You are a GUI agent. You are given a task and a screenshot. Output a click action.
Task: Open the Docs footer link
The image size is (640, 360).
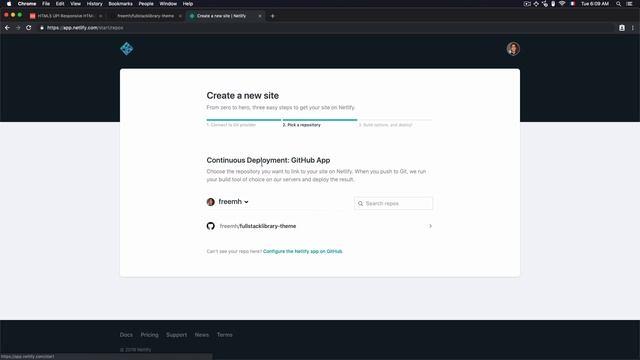tap(126, 335)
